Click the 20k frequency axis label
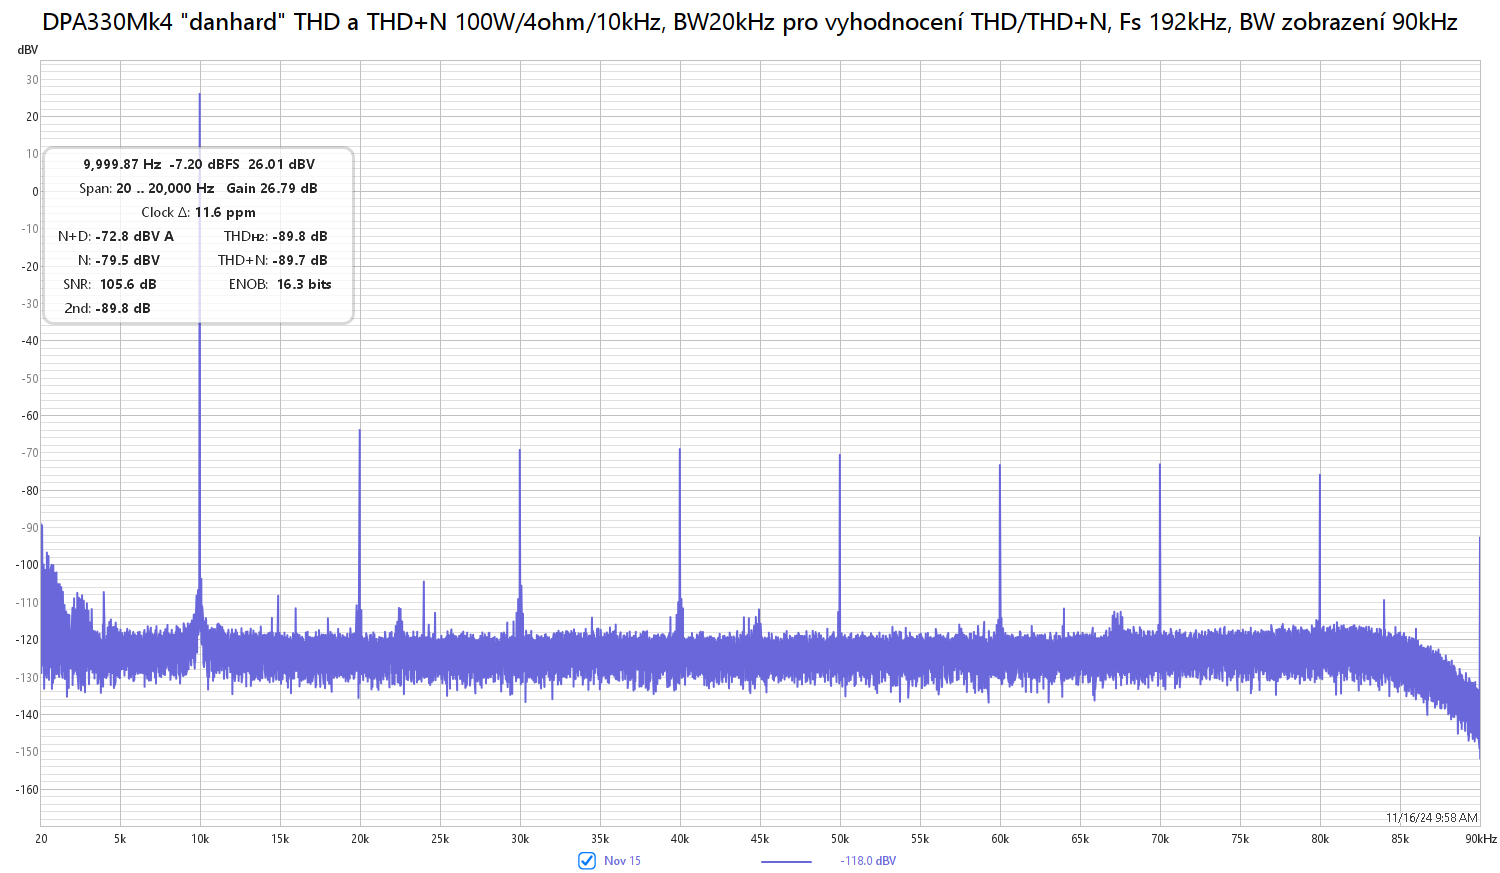 [x=360, y=839]
